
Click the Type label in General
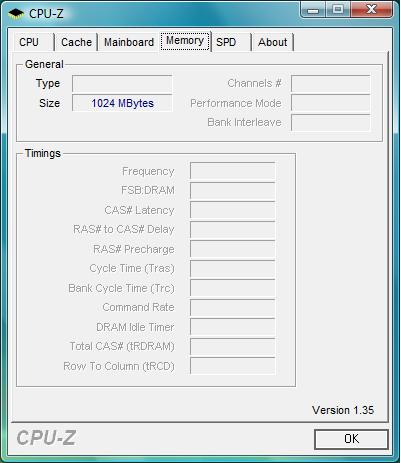click(x=48, y=83)
